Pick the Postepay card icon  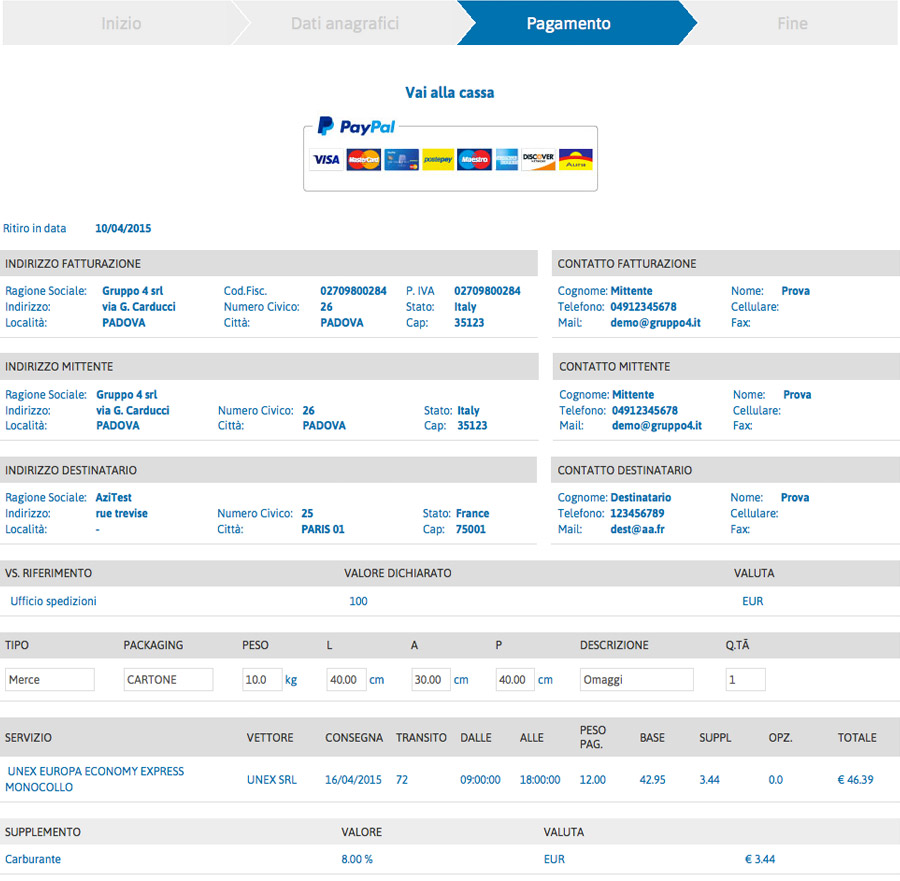coord(438,160)
